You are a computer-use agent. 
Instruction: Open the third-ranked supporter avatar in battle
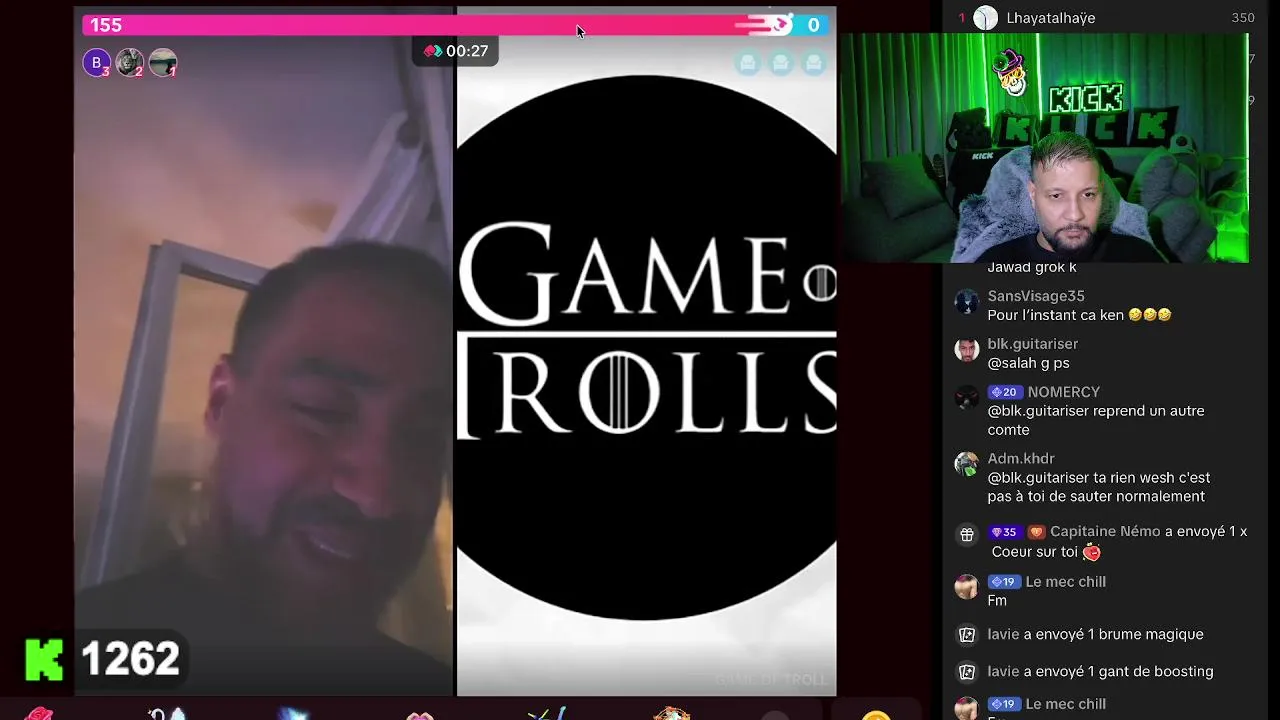162,63
